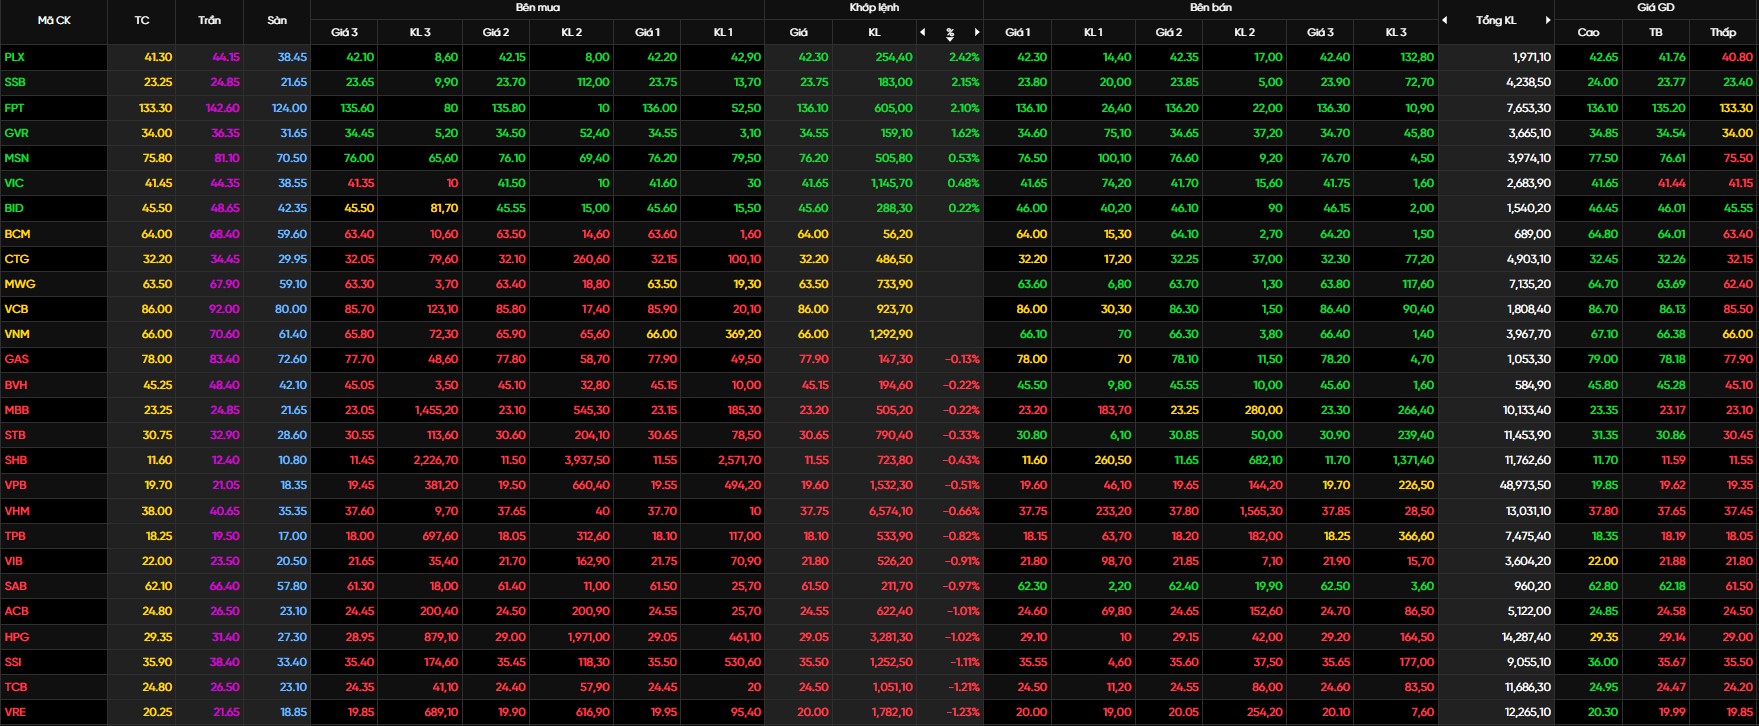
Task: Sort the table by Mã CK header
Action: (x=54, y=20)
